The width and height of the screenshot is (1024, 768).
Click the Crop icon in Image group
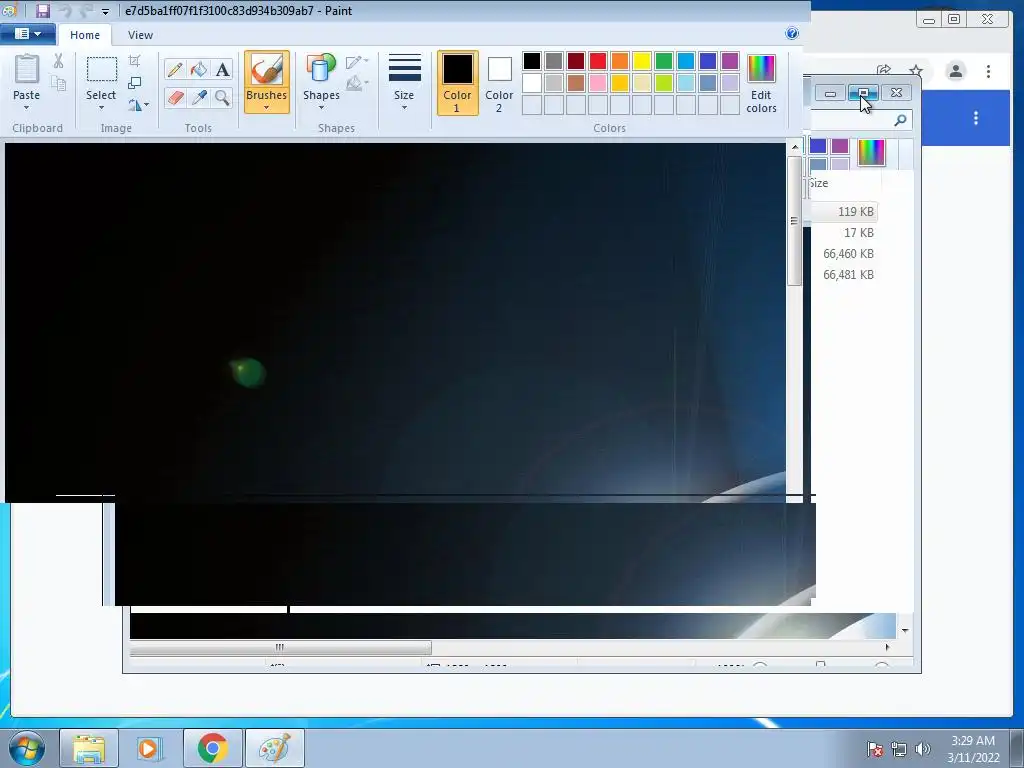[x=135, y=61]
